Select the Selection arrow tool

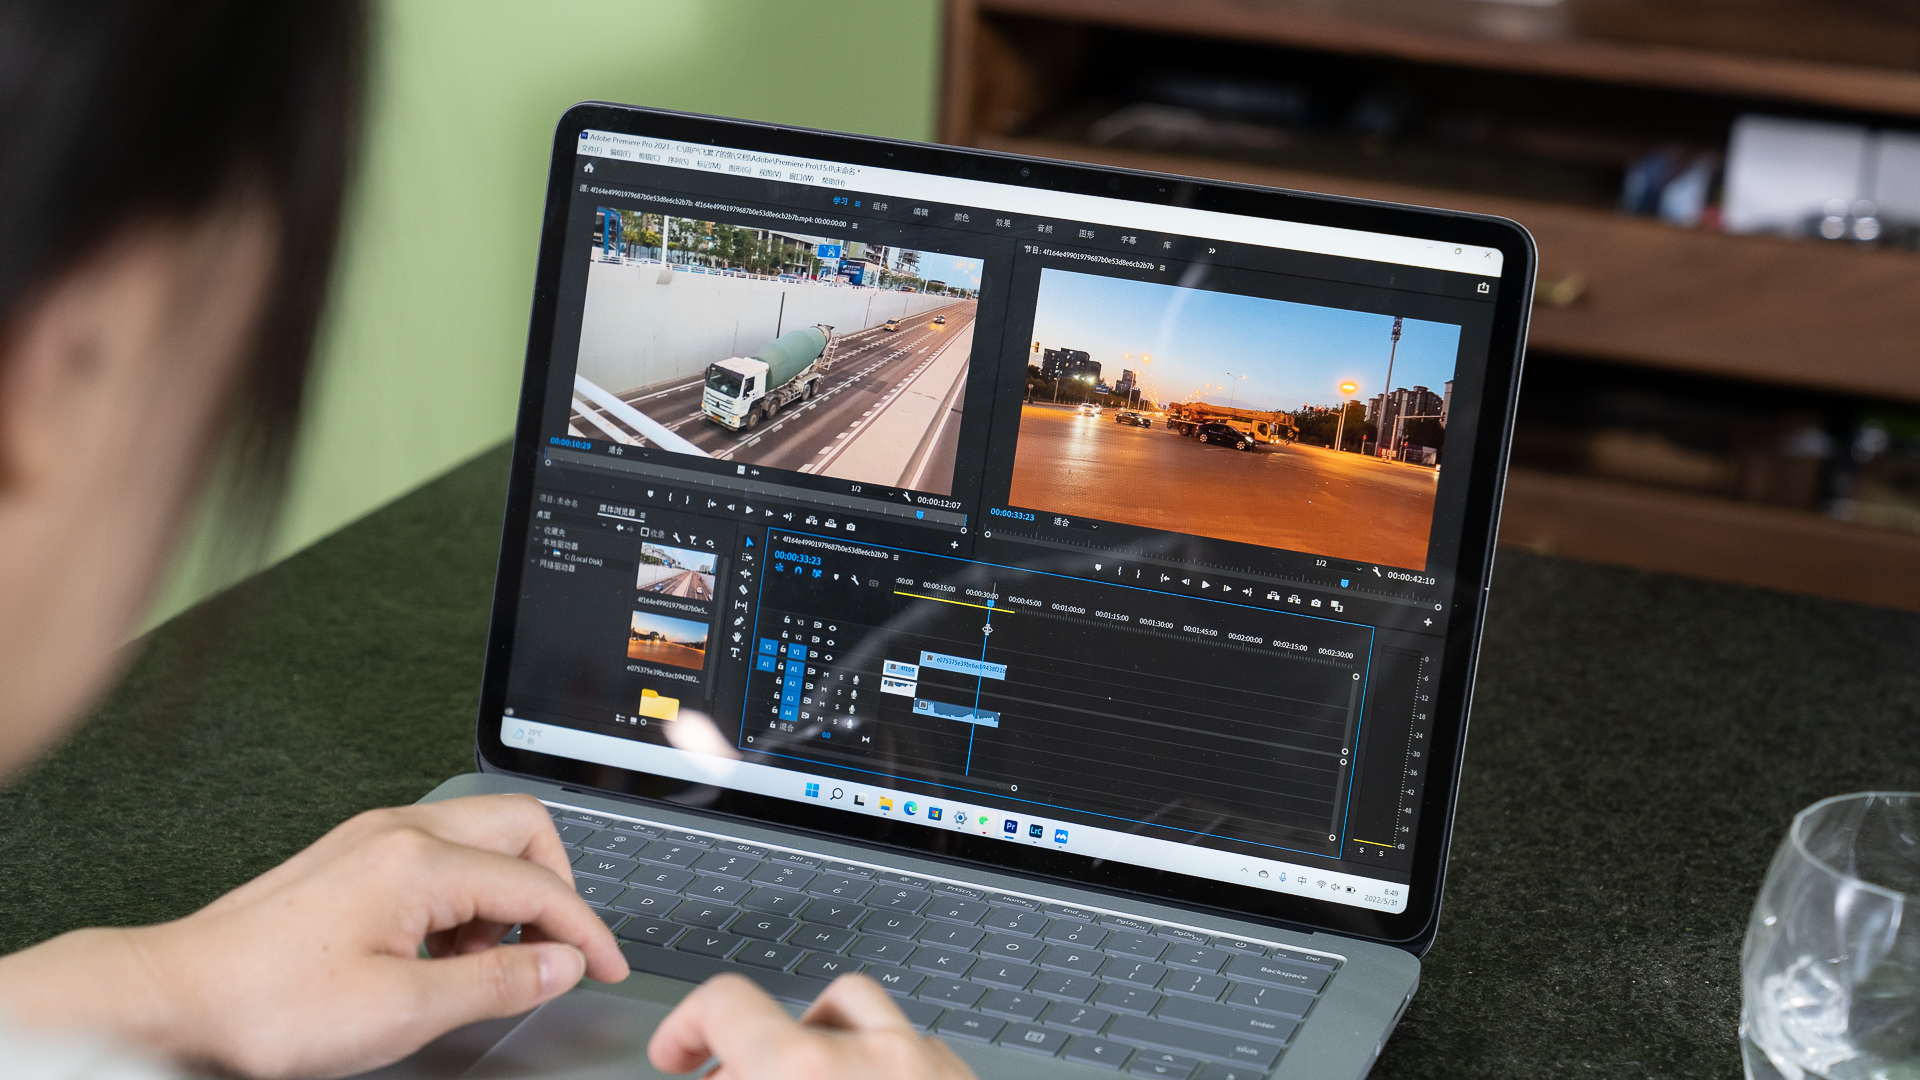pyautogui.click(x=750, y=542)
